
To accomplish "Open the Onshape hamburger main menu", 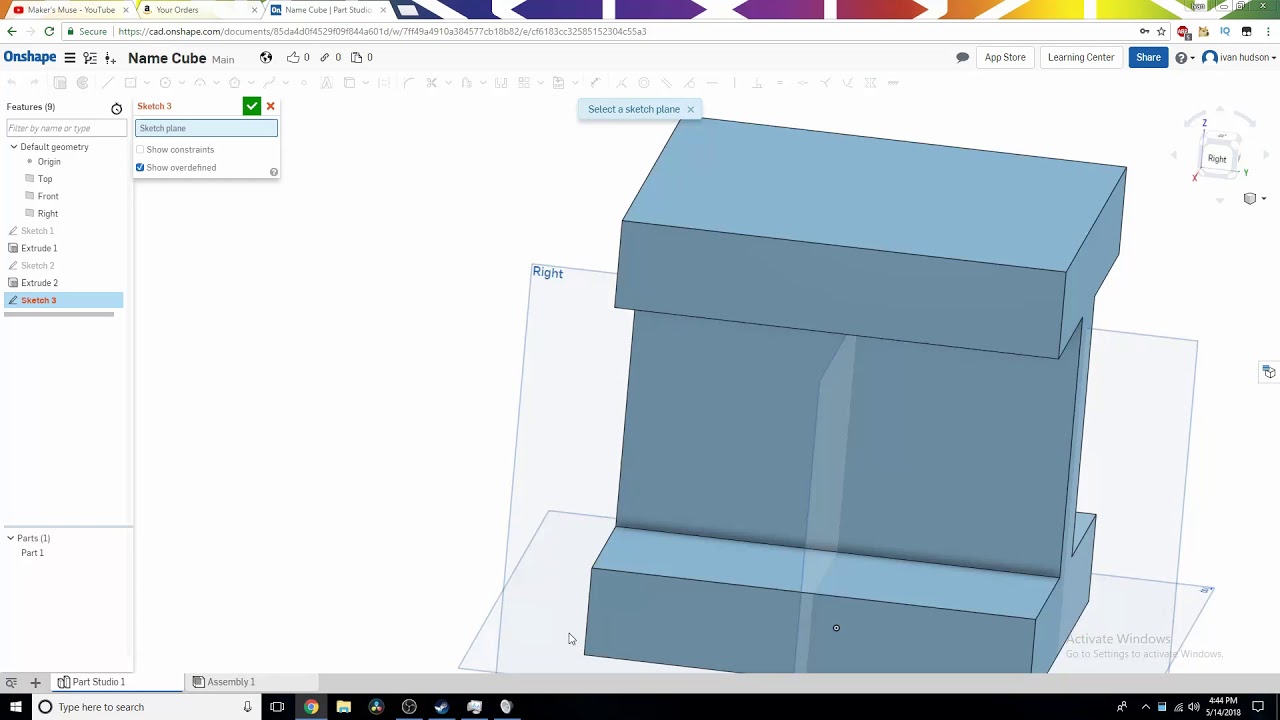I will (x=70, y=58).
